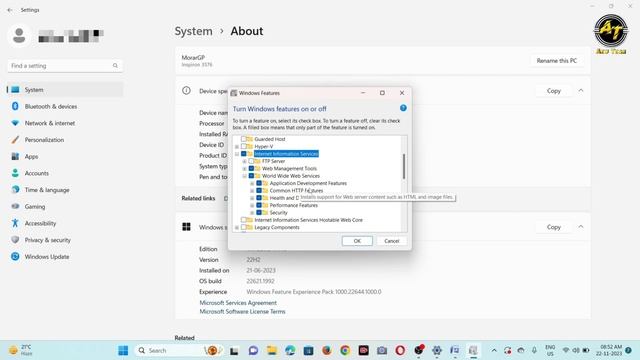Check the Legacy Components checkbox

pos(244,227)
